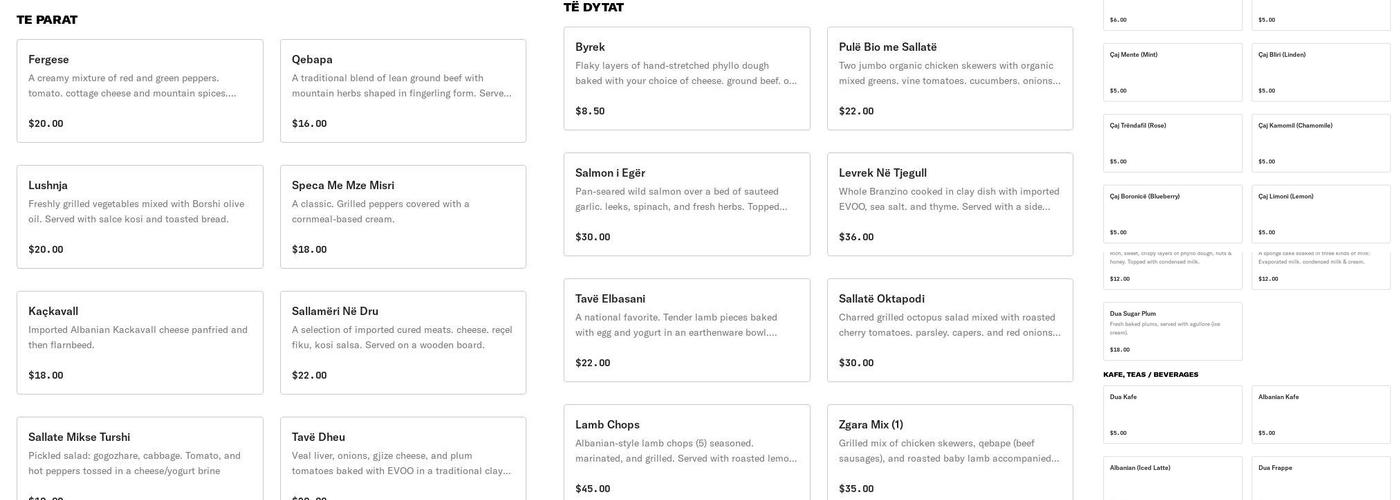The image size is (1400, 500).
Task: Select the Salmon i Egër dish
Action: pos(686,205)
